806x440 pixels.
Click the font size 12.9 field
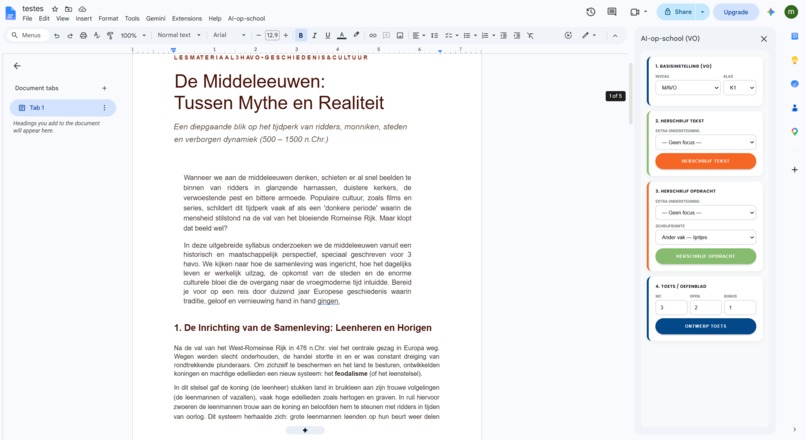point(272,35)
